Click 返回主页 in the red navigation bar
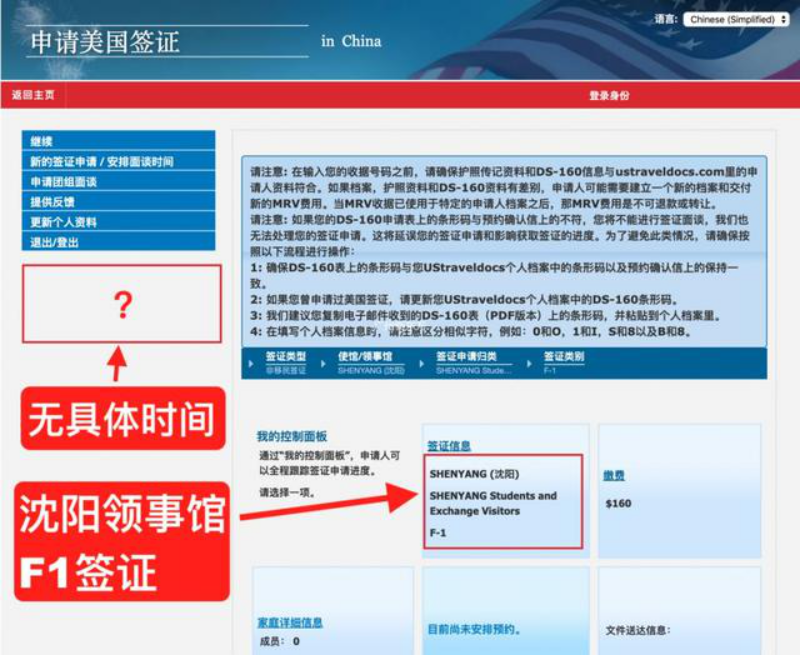The height and width of the screenshot is (655, 800). point(33,95)
